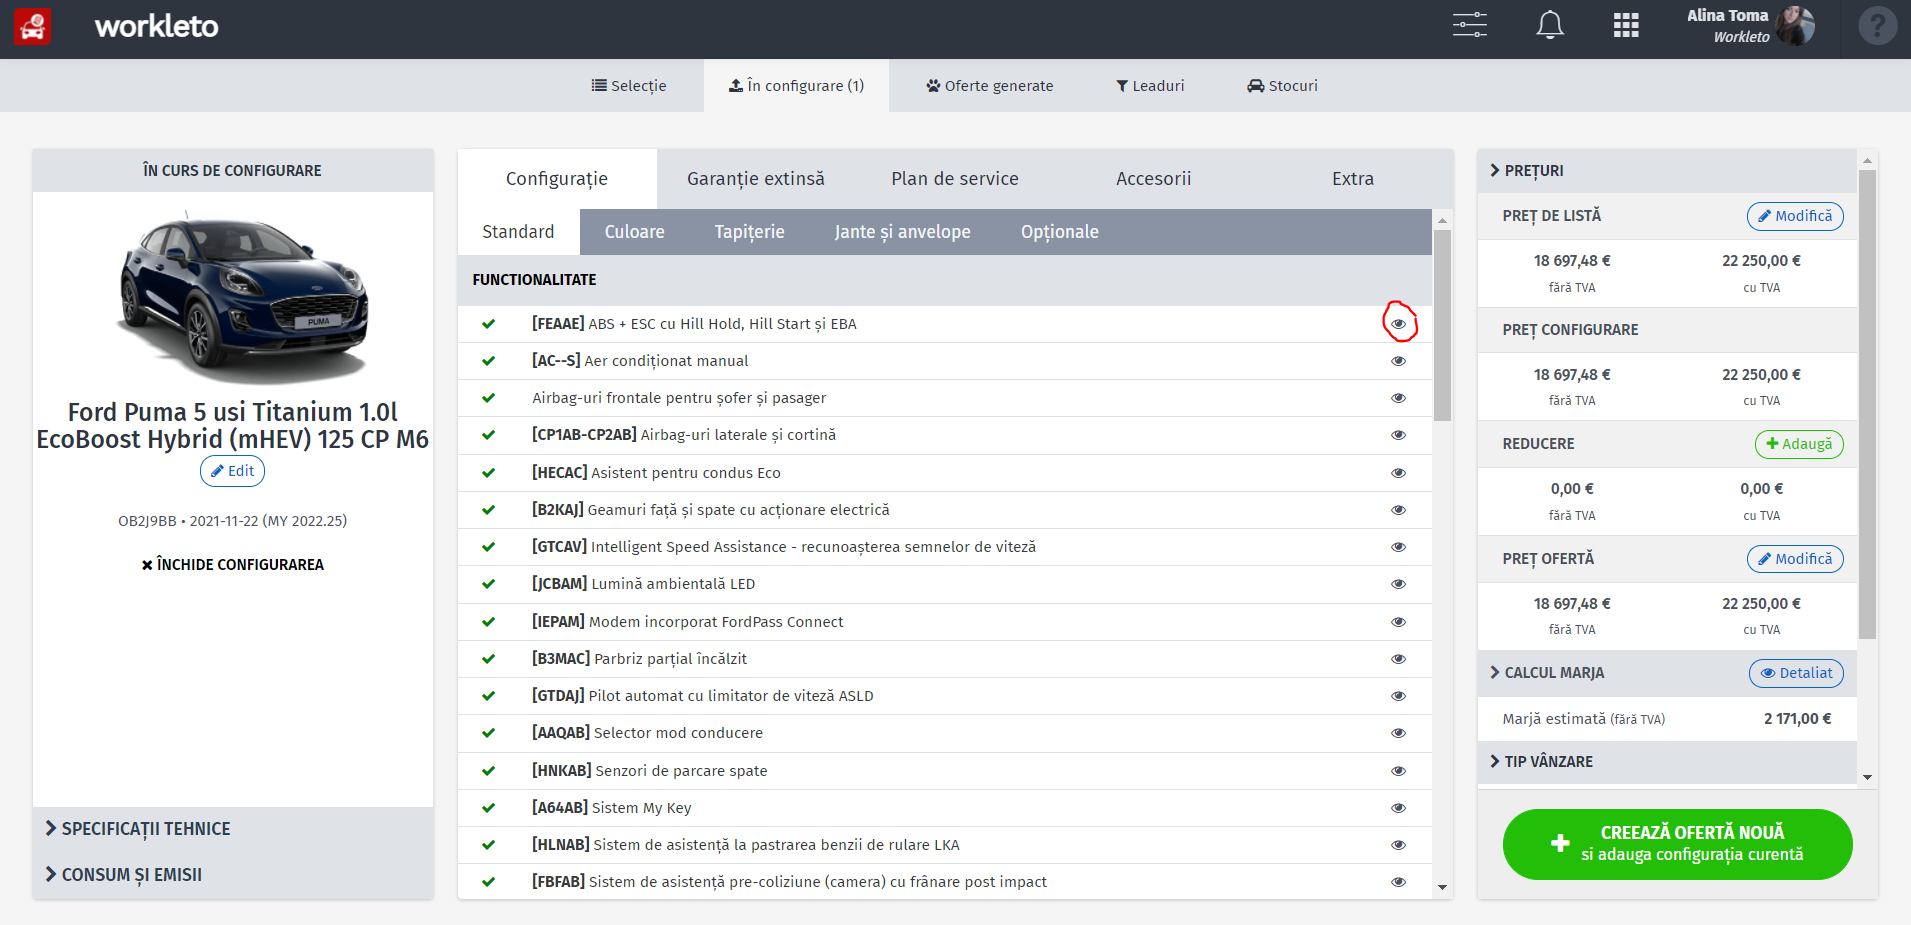Click the Workleto red car logo

[32, 26]
